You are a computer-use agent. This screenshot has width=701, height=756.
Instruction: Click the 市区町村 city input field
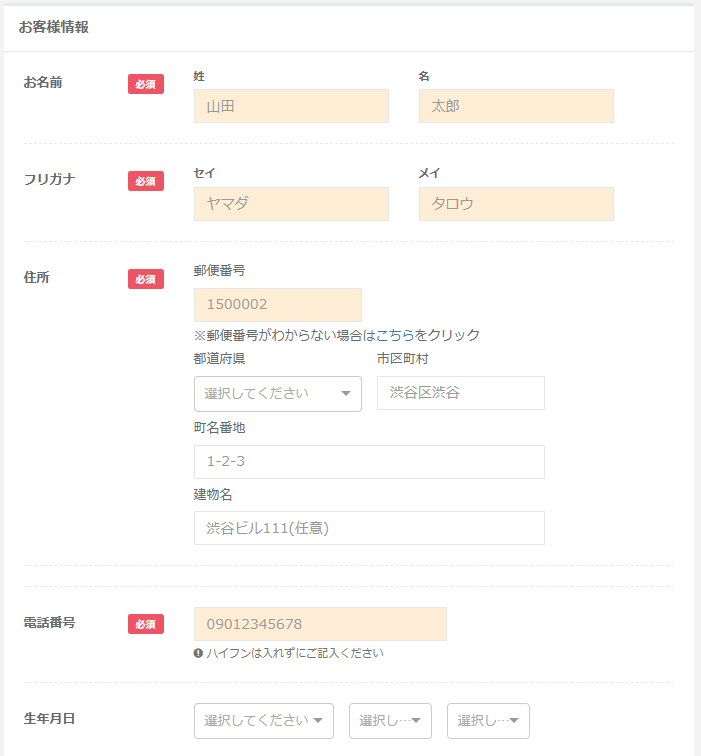[x=461, y=393]
